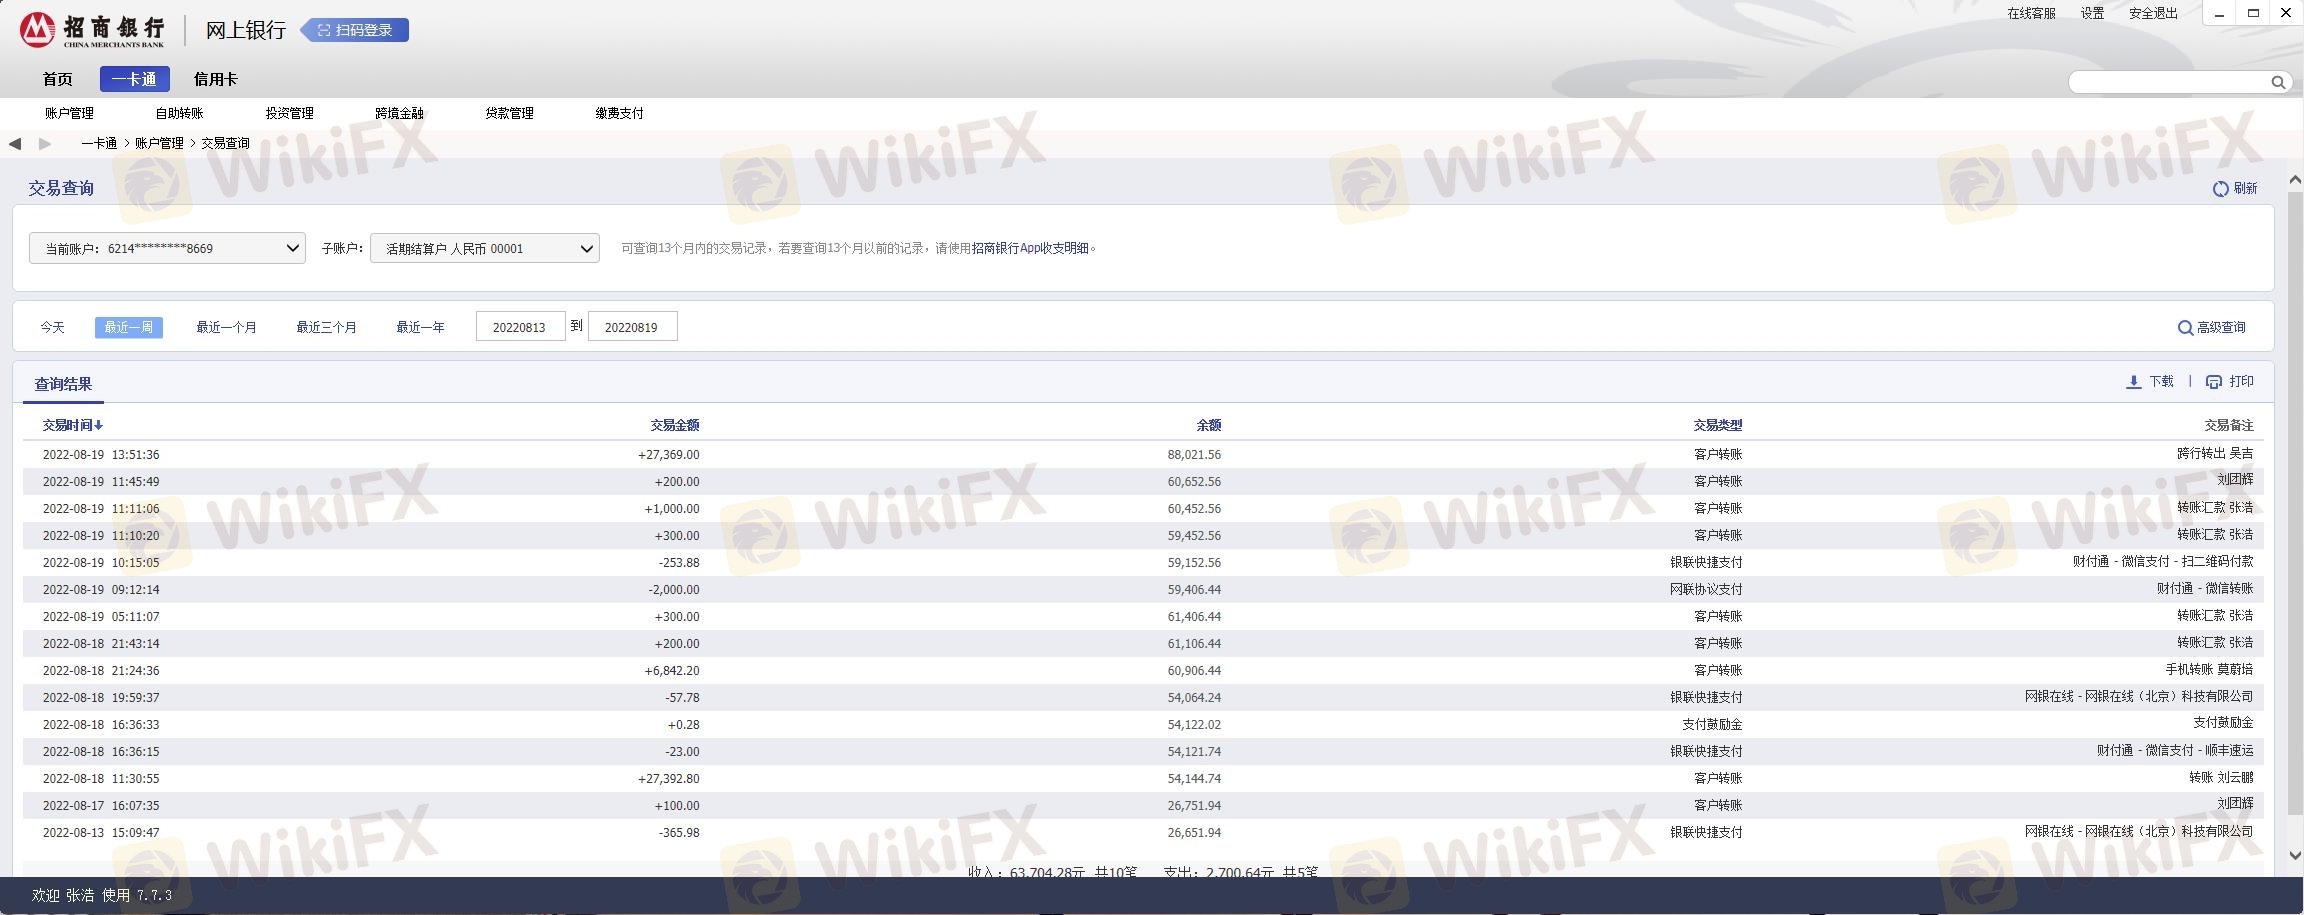The height and width of the screenshot is (915, 2304).
Task: Click remark 财付通 - 微信支付 - 顺丰速运
Action: pyautogui.click(x=2175, y=751)
